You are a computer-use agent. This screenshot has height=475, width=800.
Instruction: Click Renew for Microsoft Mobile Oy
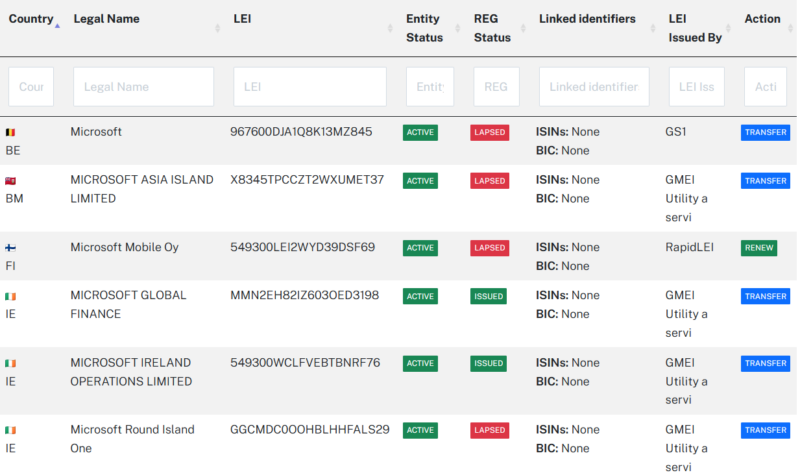[x=759, y=248]
